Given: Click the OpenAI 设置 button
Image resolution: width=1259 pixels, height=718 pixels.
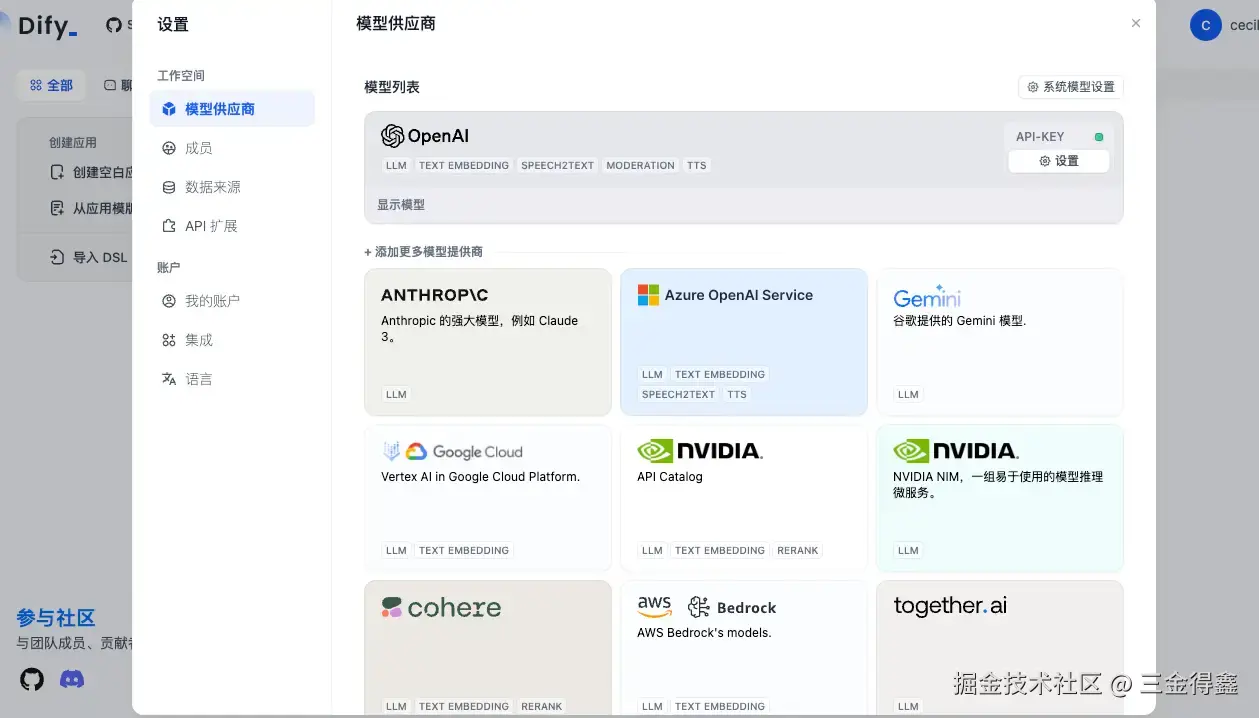Looking at the screenshot, I should pos(1059,161).
